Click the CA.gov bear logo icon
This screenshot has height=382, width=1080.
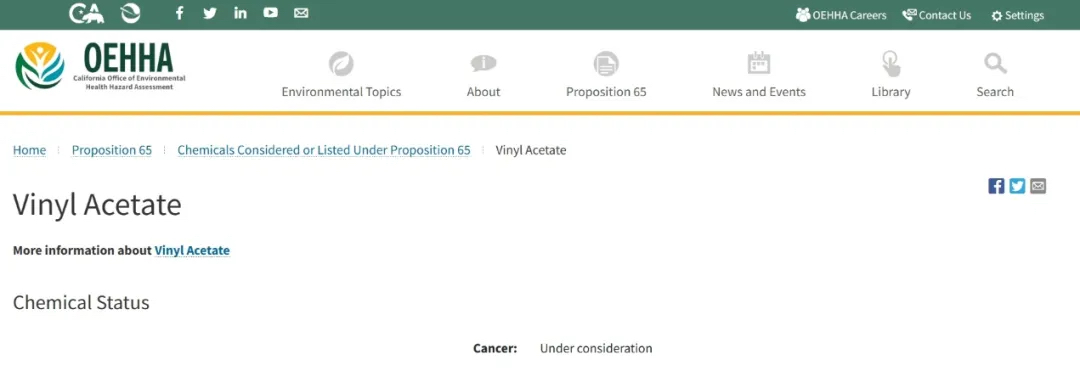(x=87, y=13)
